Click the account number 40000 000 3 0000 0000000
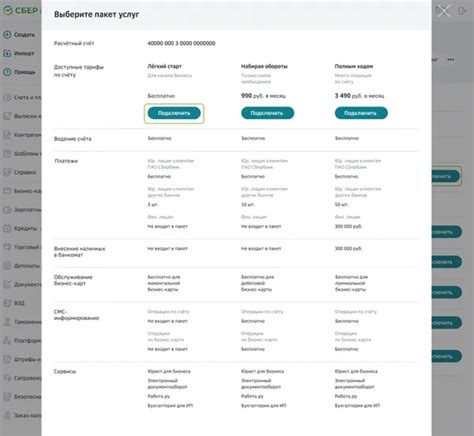 181,43
